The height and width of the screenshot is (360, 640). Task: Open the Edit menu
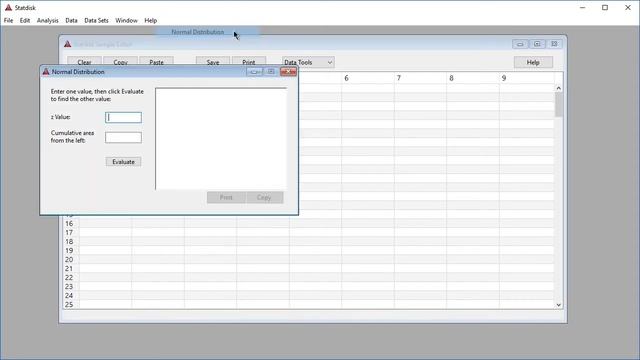point(24,20)
